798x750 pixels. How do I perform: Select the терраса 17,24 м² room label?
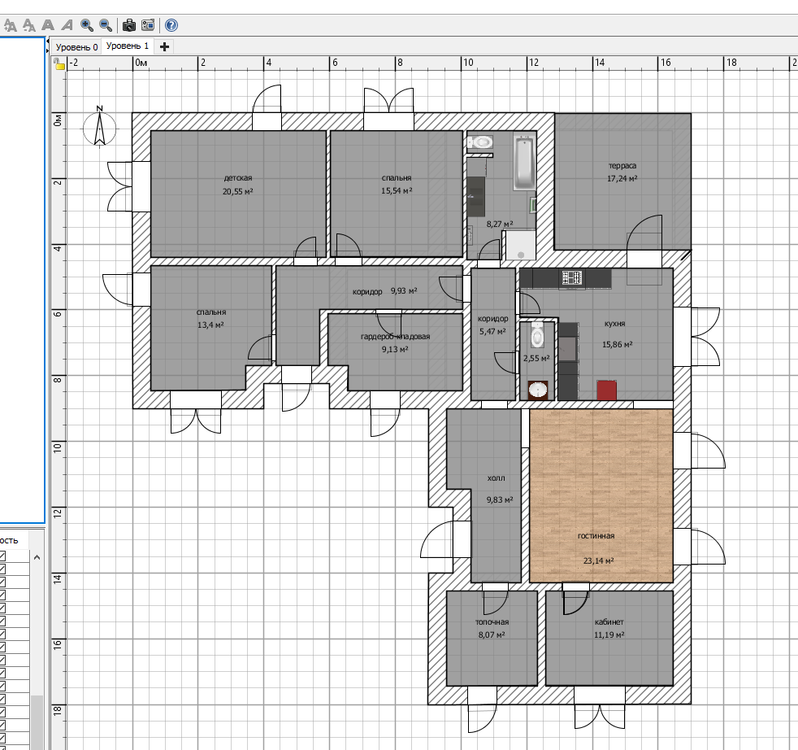click(622, 172)
